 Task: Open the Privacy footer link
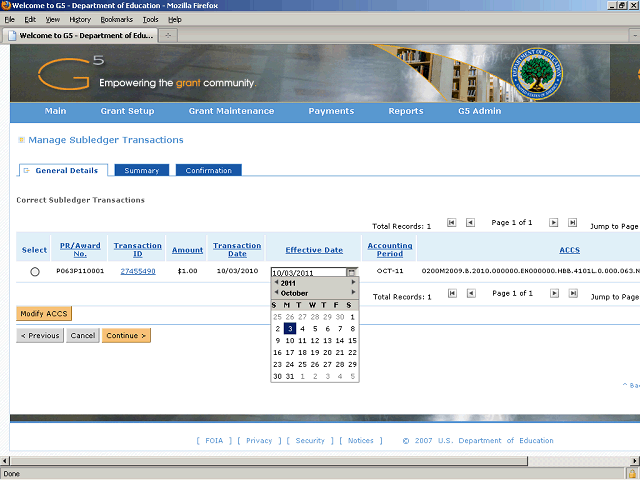(259, 441)
